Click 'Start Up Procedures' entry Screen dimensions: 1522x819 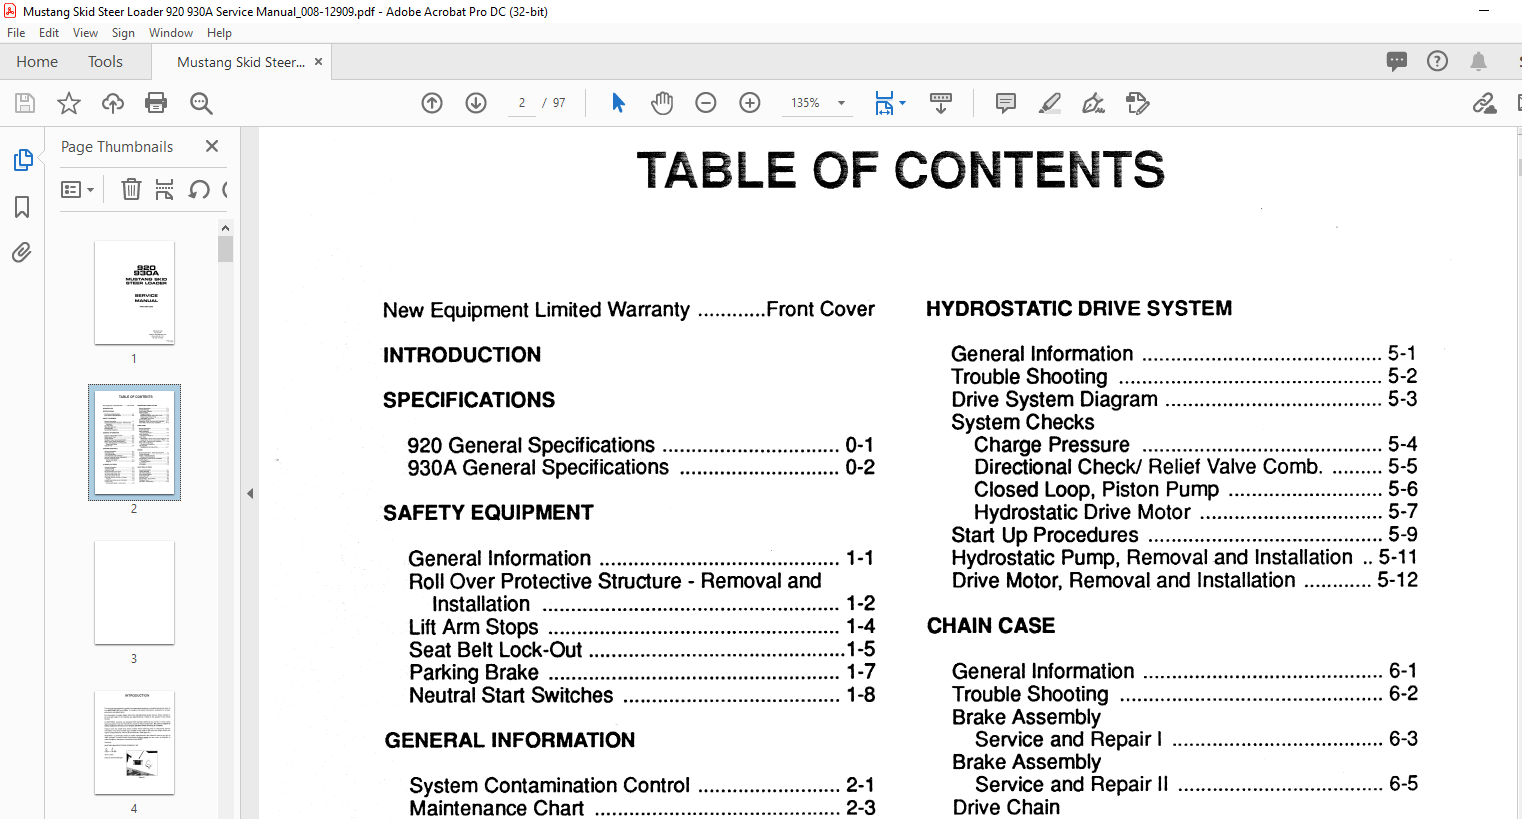click(x=1184, y=535)
